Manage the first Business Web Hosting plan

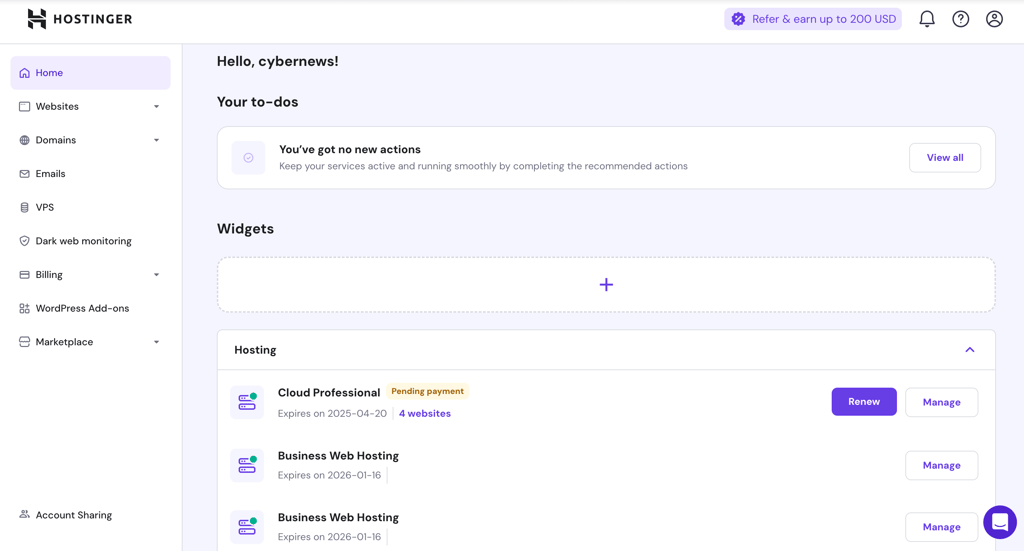[x=941, y=465]
